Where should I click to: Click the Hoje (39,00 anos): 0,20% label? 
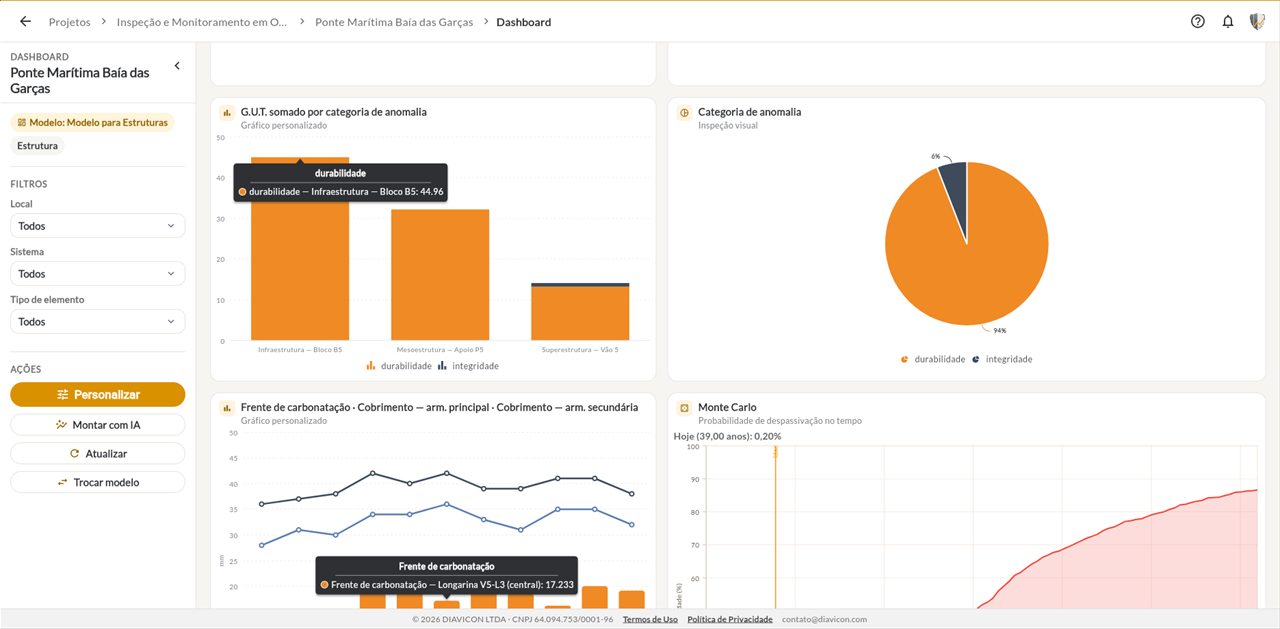tap(727, 436)
